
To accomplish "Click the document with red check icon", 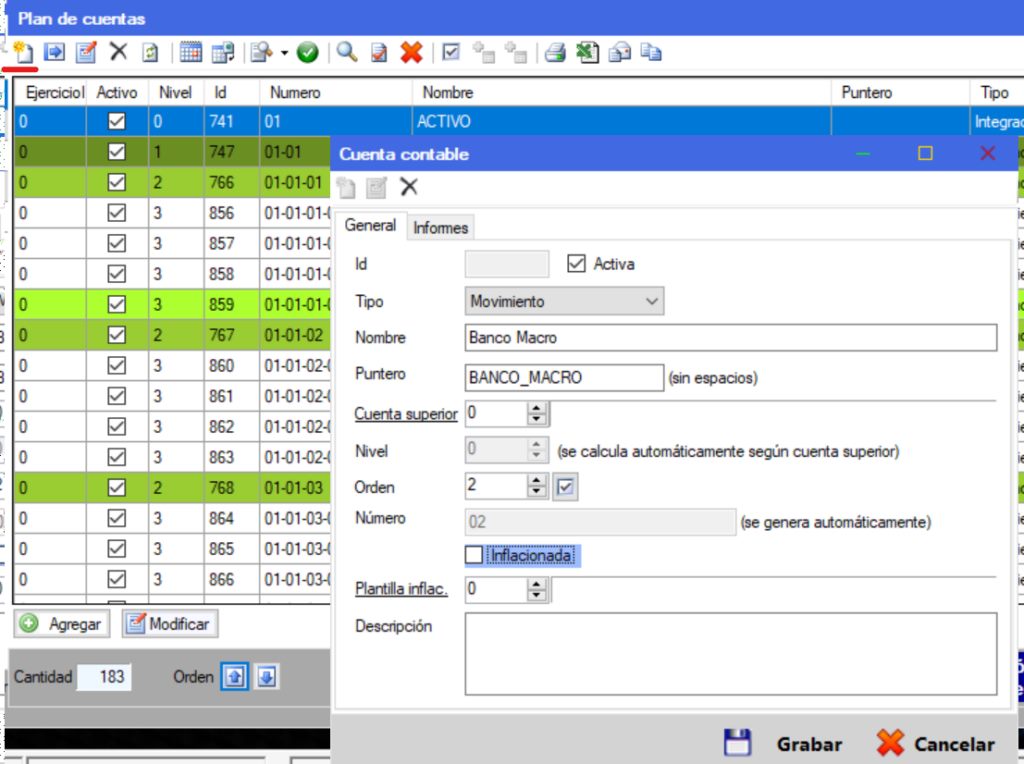I will (x=379, y=52).
